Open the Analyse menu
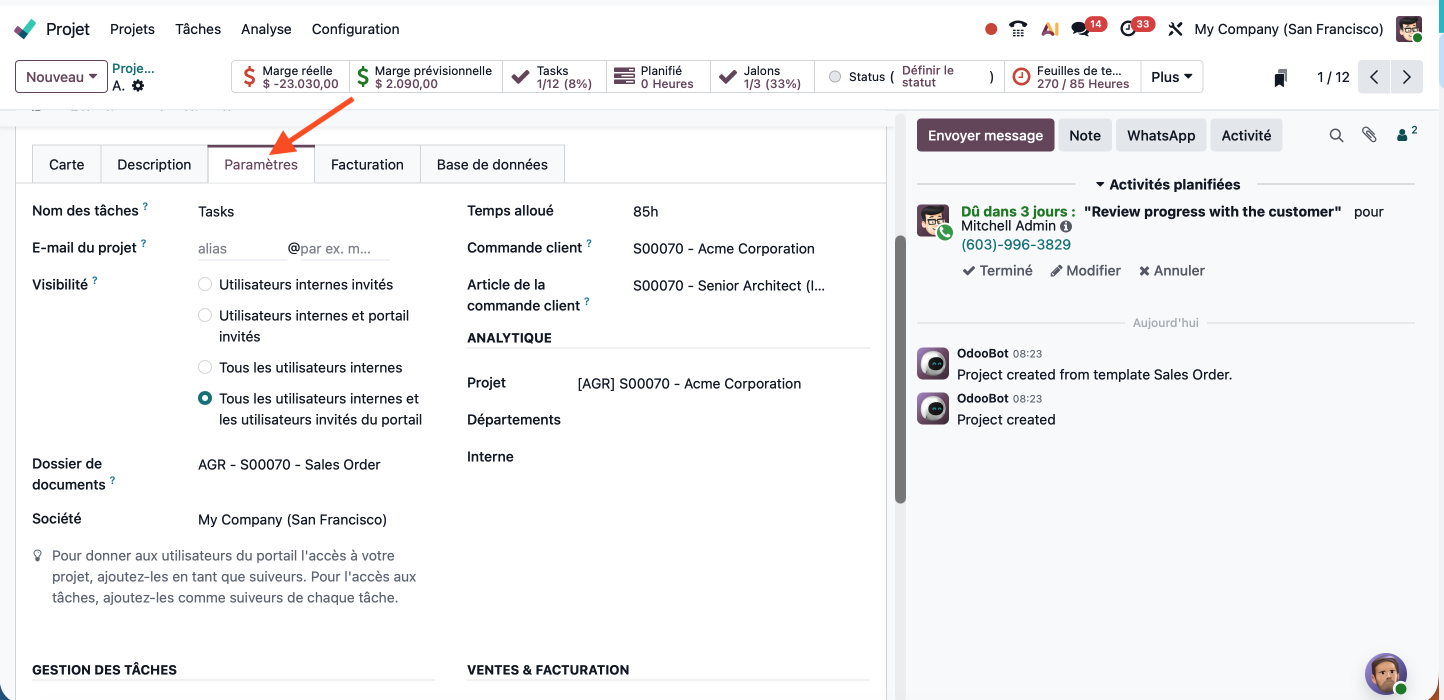Image resolution: width=1444 pixels, height=700 pixels. tap(266, 29)
